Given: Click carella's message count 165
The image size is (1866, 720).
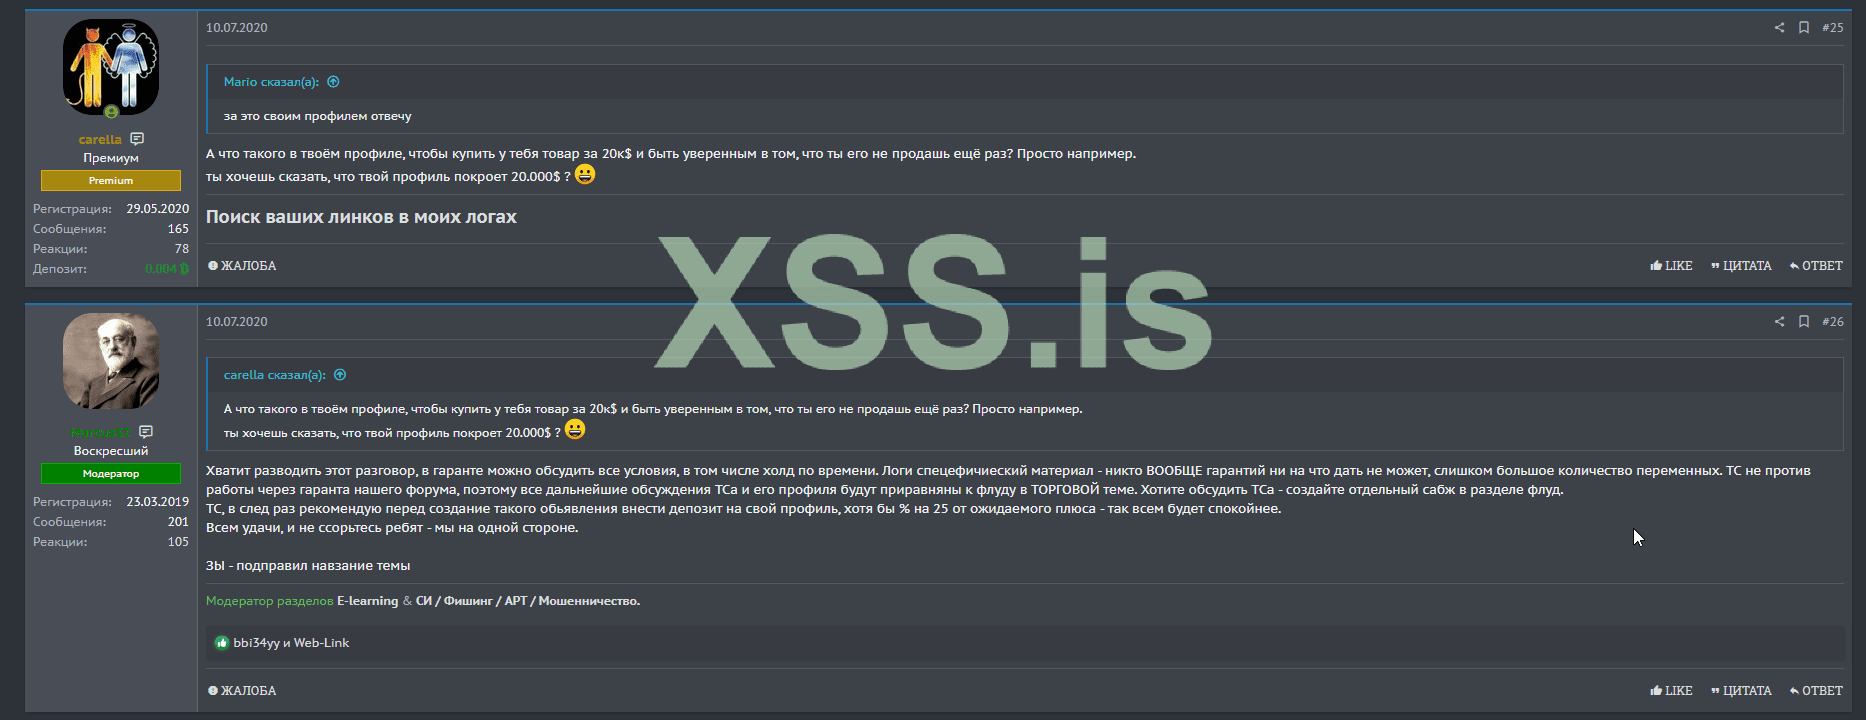Looking at the screenshot, I should tap(178, 229).
